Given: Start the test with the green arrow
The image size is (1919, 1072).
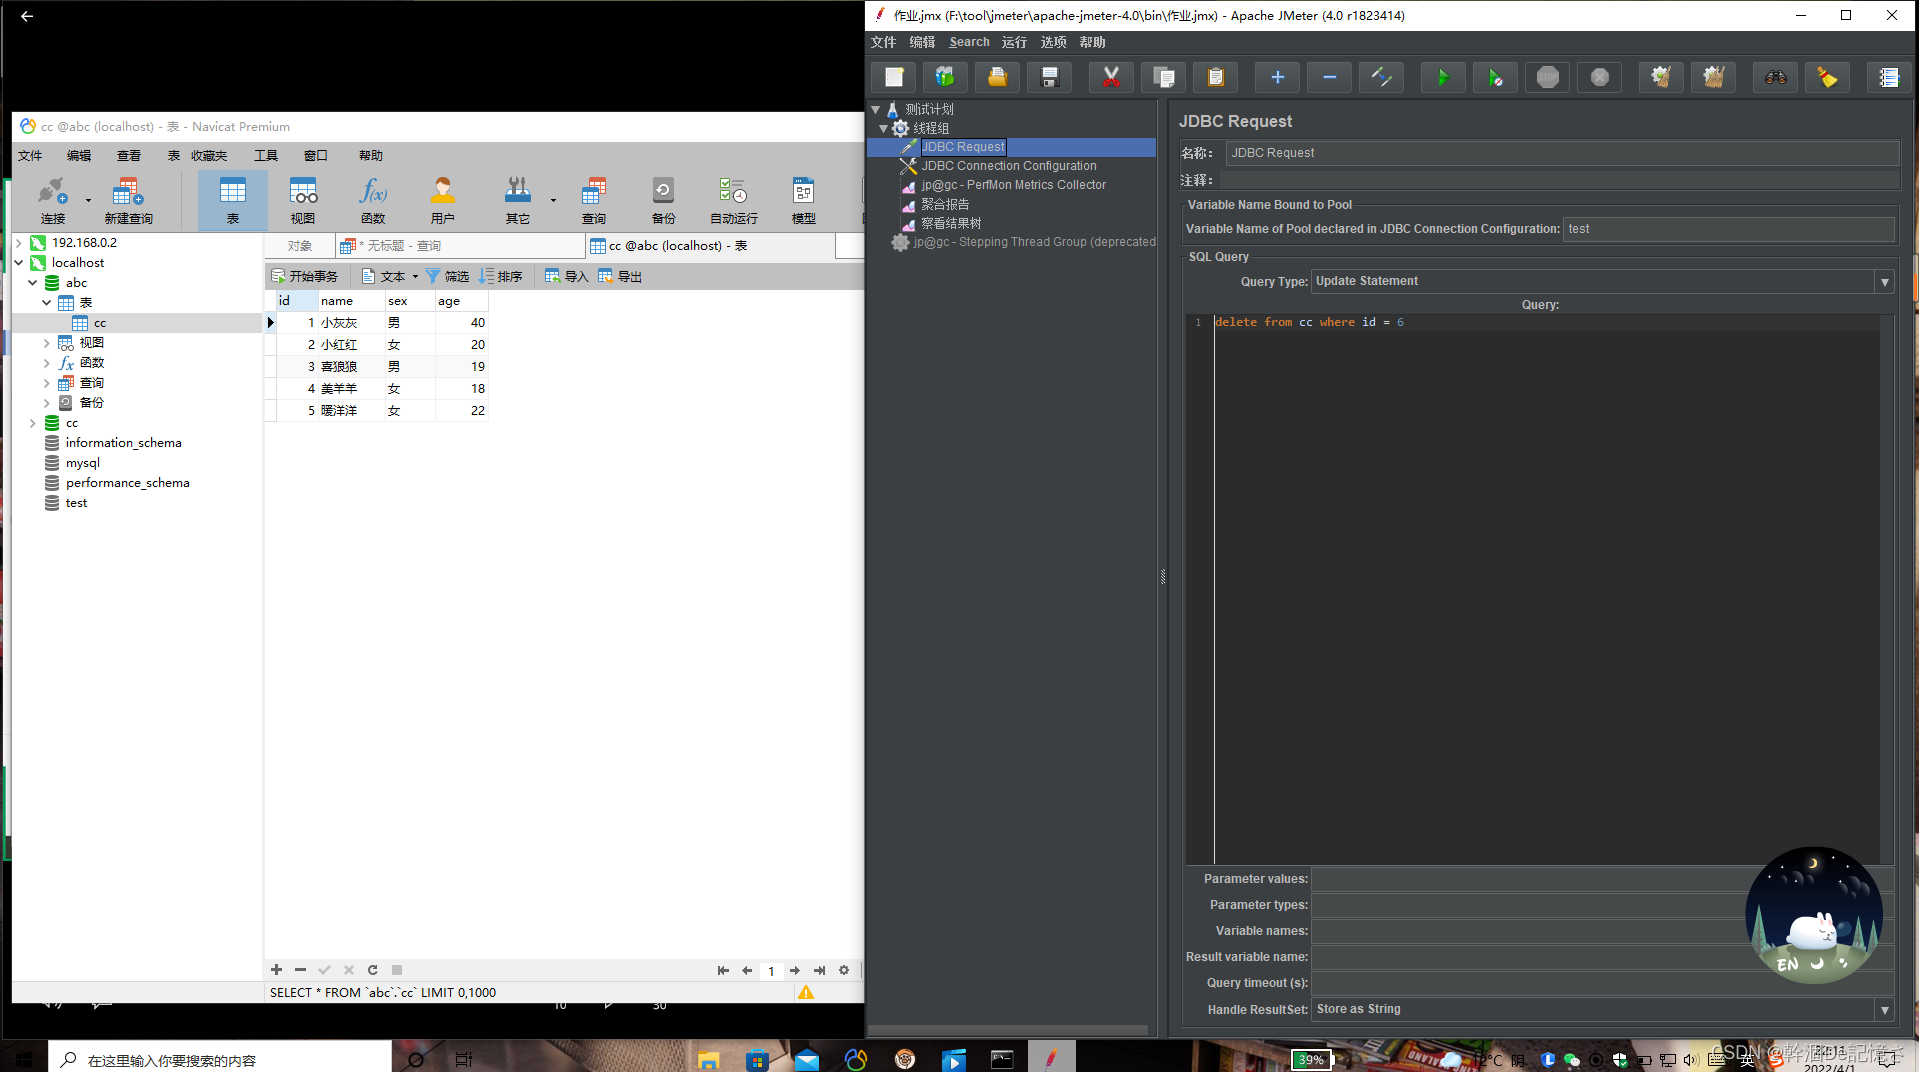Looking at the screenshot, I should point(1443,77).
